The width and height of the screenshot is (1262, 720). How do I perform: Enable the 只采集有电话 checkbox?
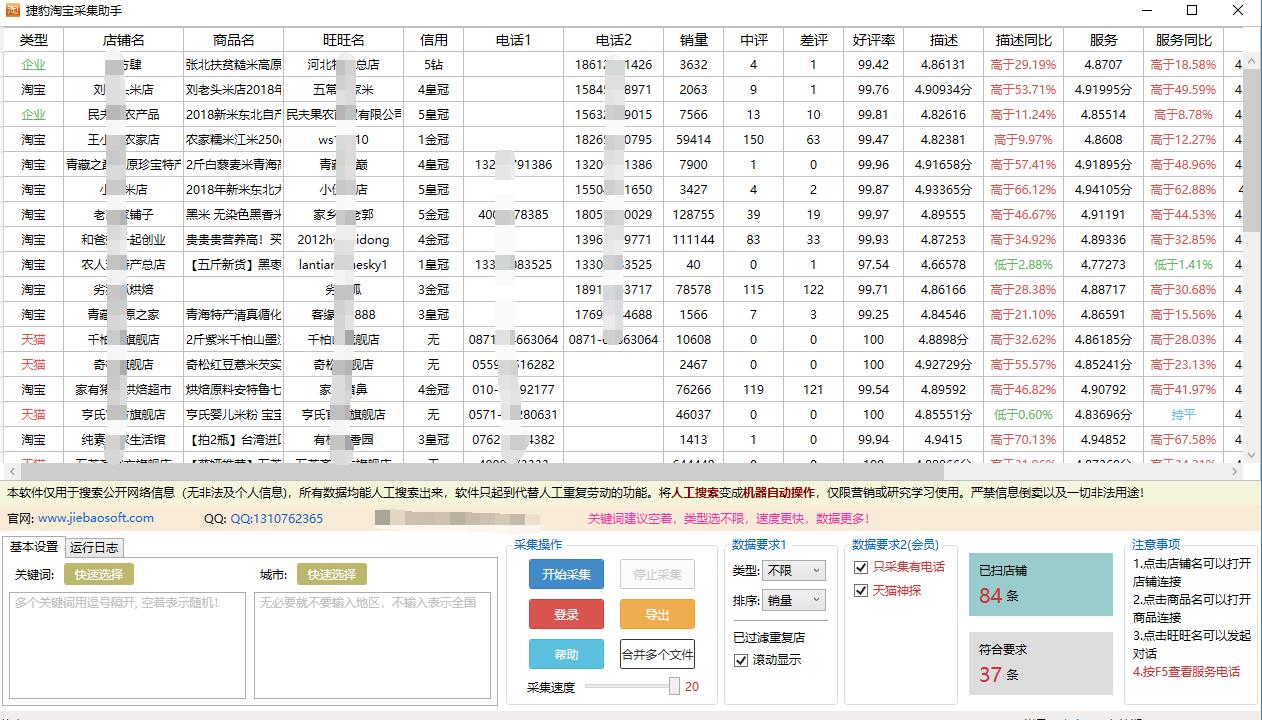pyautogui.click(x=861, y=567)
